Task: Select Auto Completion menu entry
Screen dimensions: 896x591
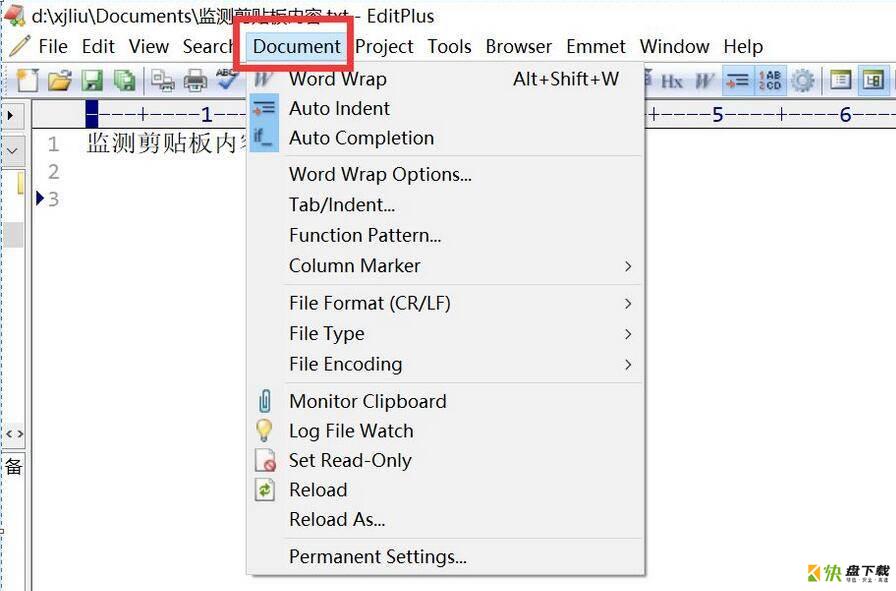Action: coord(446,138)
